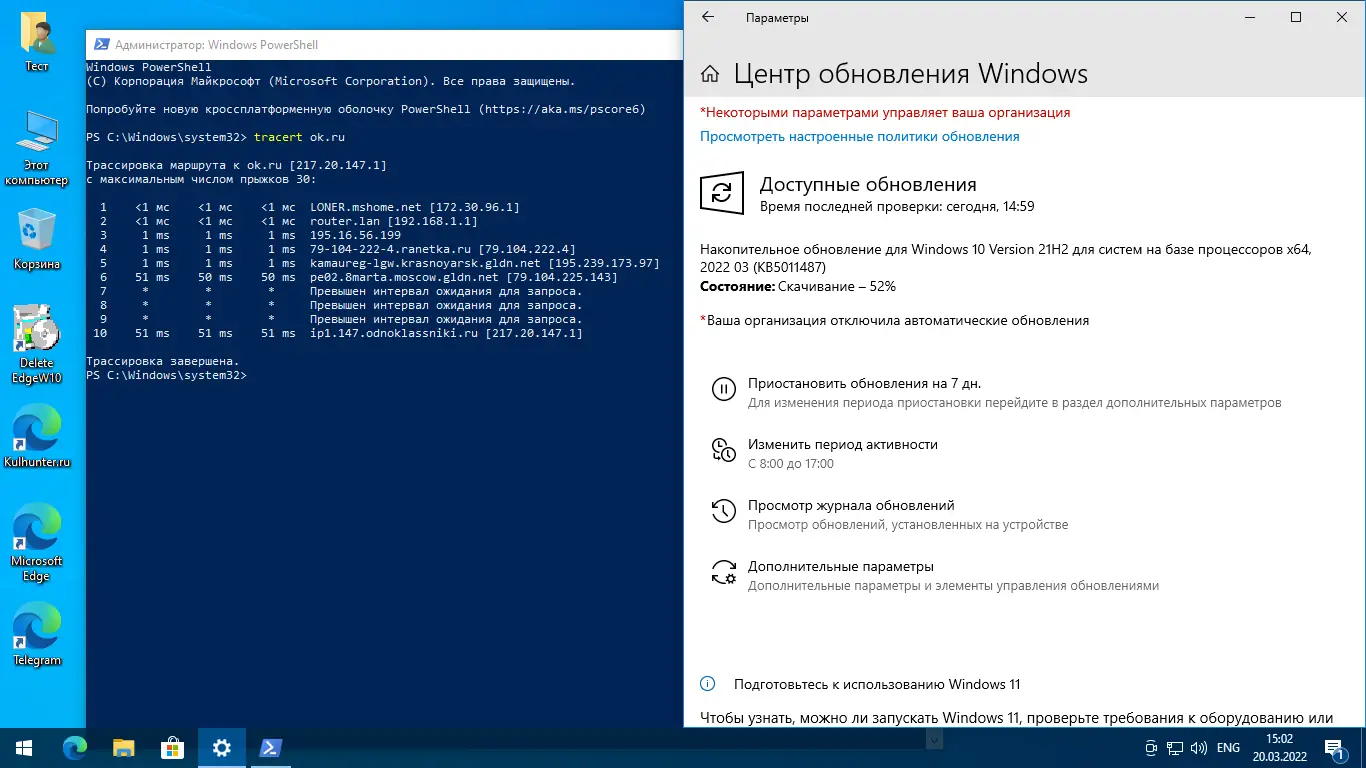Click the update history clock icon

pyautogui.click(x=723, y=512)
